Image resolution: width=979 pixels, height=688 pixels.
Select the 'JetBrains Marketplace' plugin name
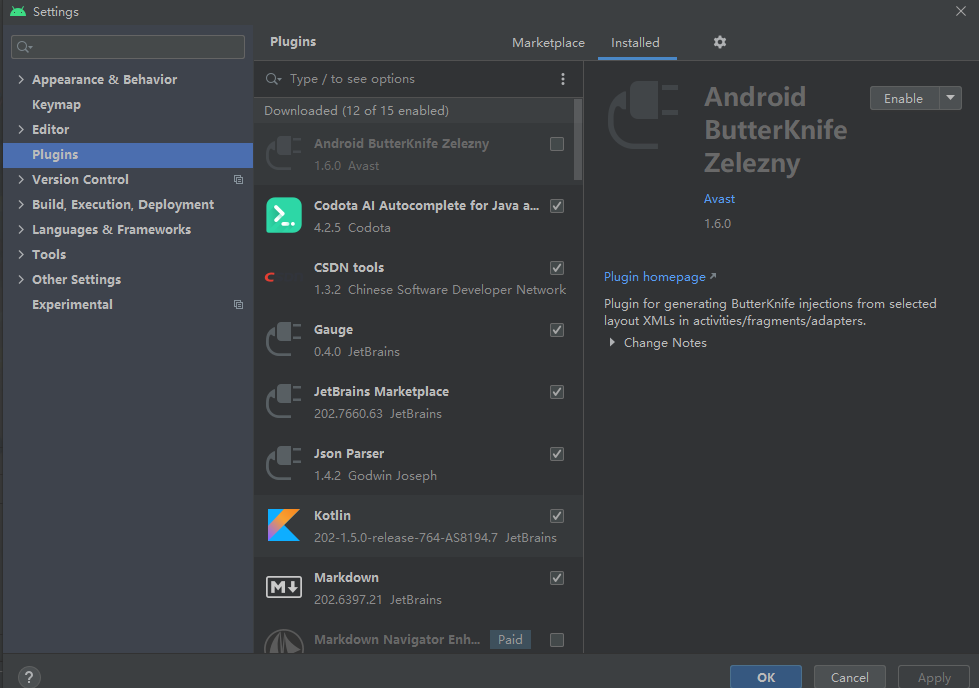tap(381, 391)
